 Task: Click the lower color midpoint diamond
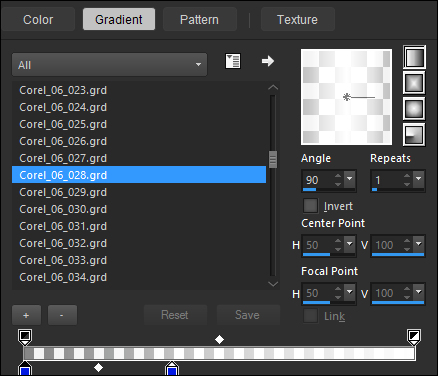pyautogui.click(x=98, y=367)
